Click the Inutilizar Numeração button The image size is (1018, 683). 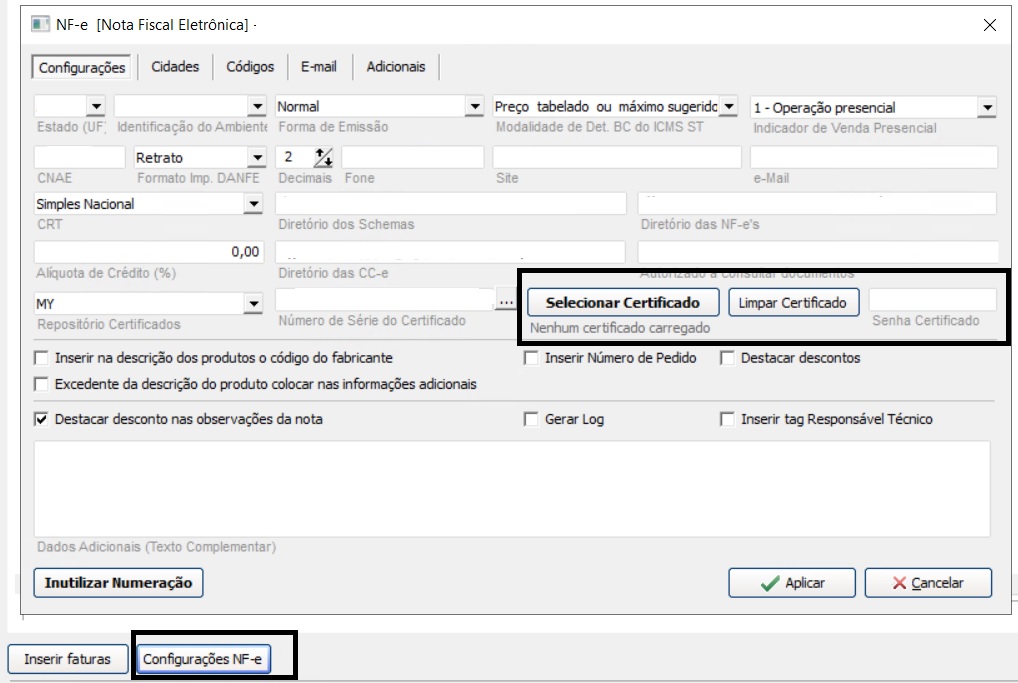[118, 583]
